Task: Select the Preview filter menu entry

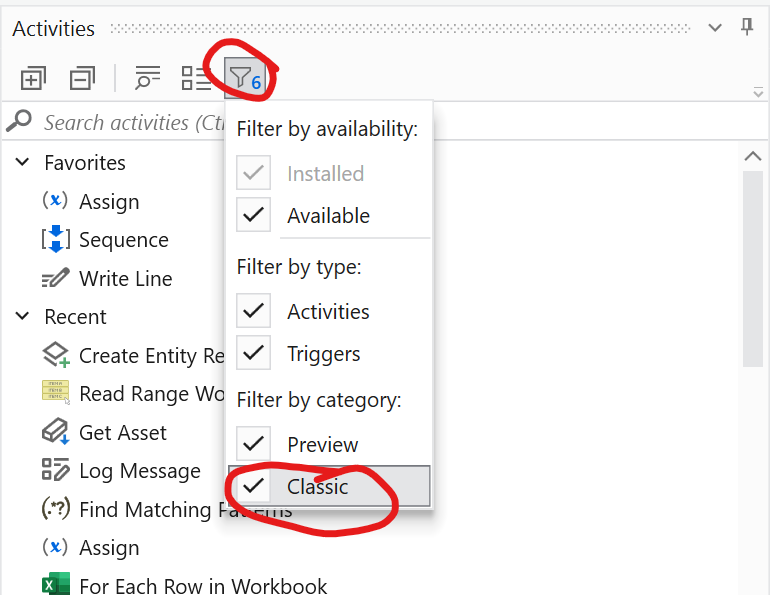Action: tap(329, 444)
